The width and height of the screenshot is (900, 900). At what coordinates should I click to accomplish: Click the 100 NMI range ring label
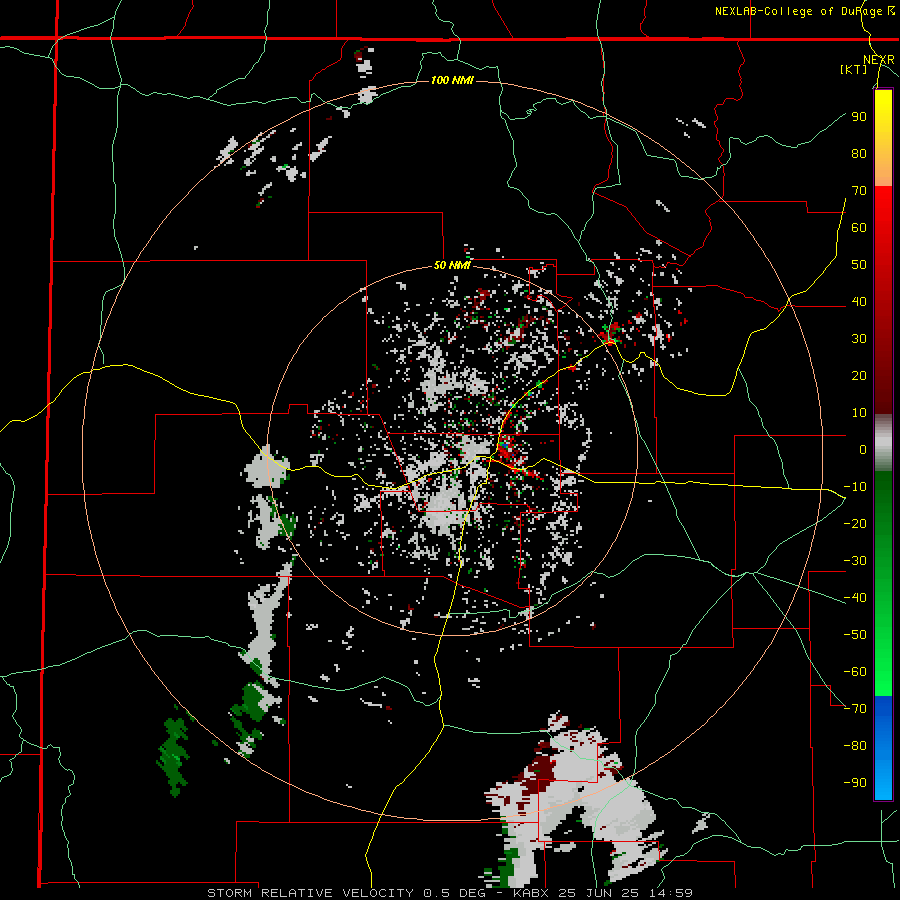click(x=452, y=80)
